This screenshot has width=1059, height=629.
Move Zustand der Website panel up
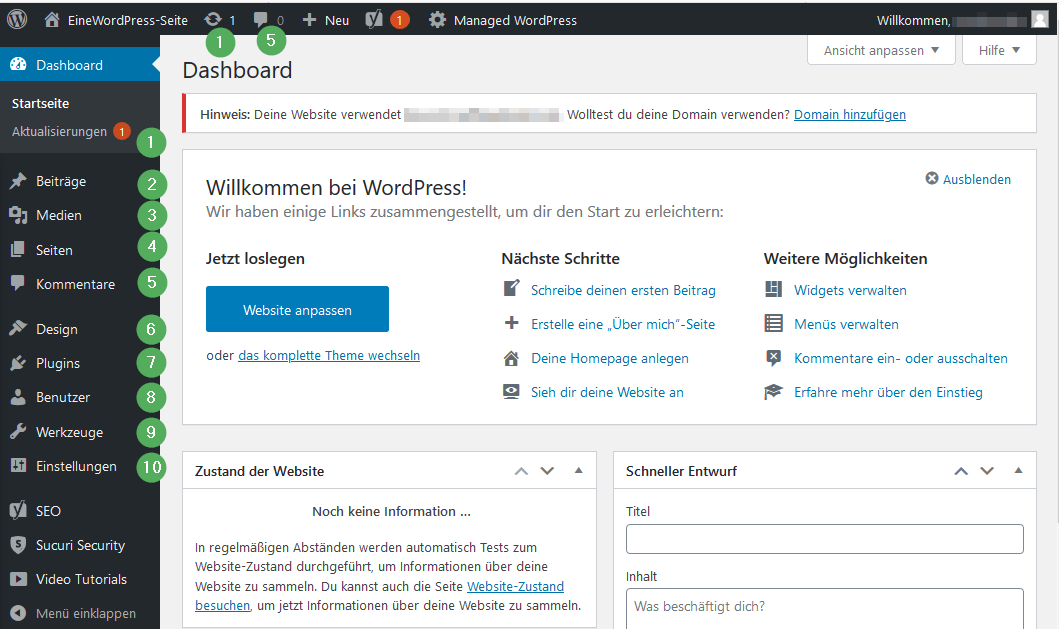click(521, 471)
